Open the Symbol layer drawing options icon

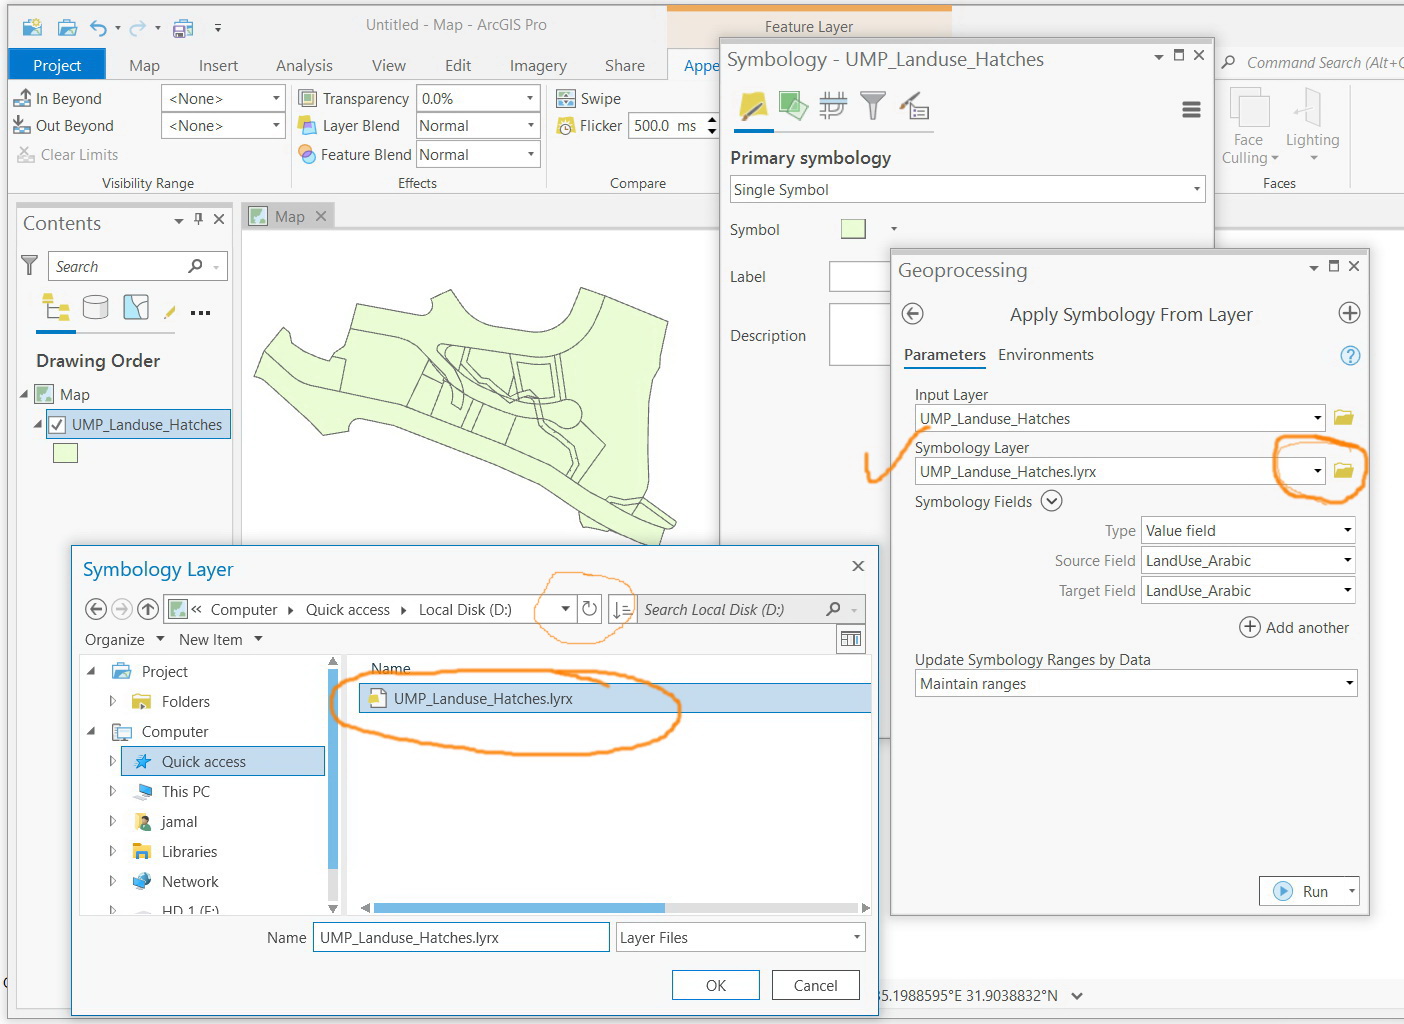coord(833,105)
